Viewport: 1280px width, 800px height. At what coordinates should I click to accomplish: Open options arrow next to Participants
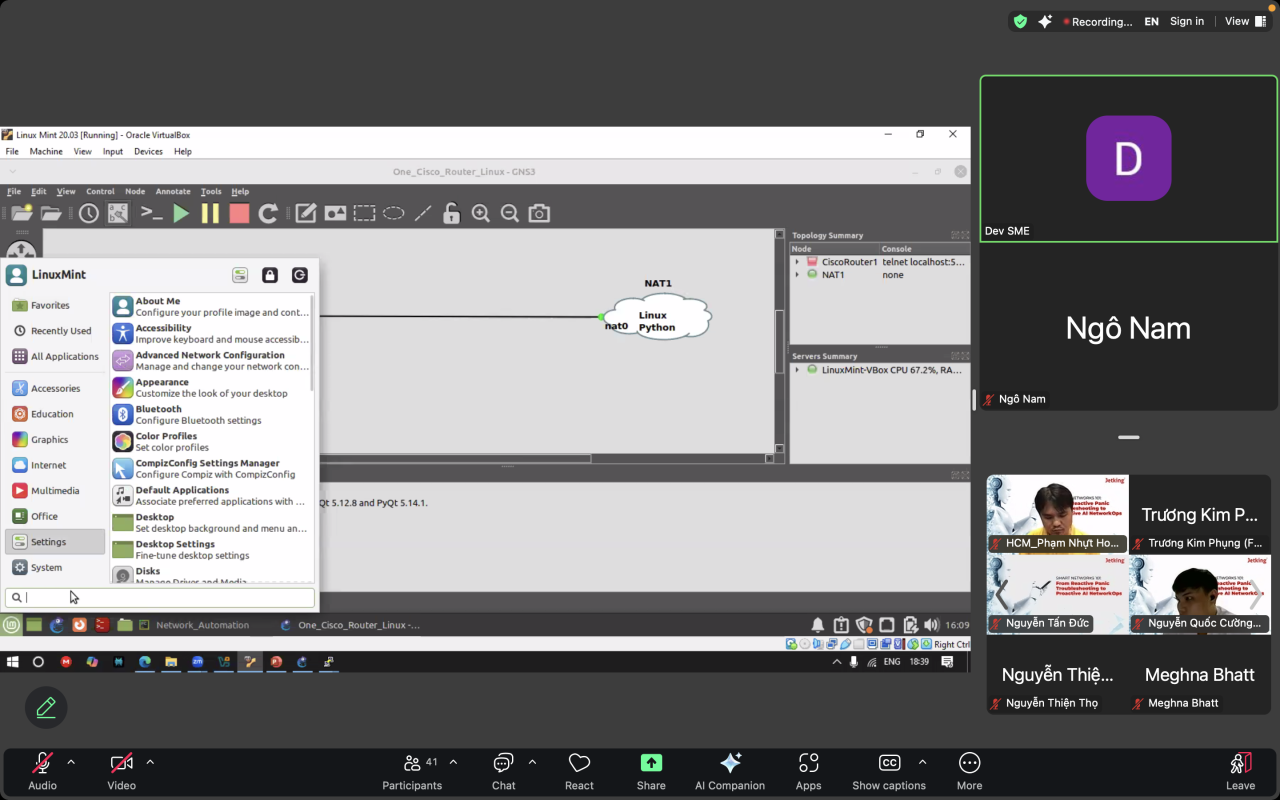coord(453,762)
